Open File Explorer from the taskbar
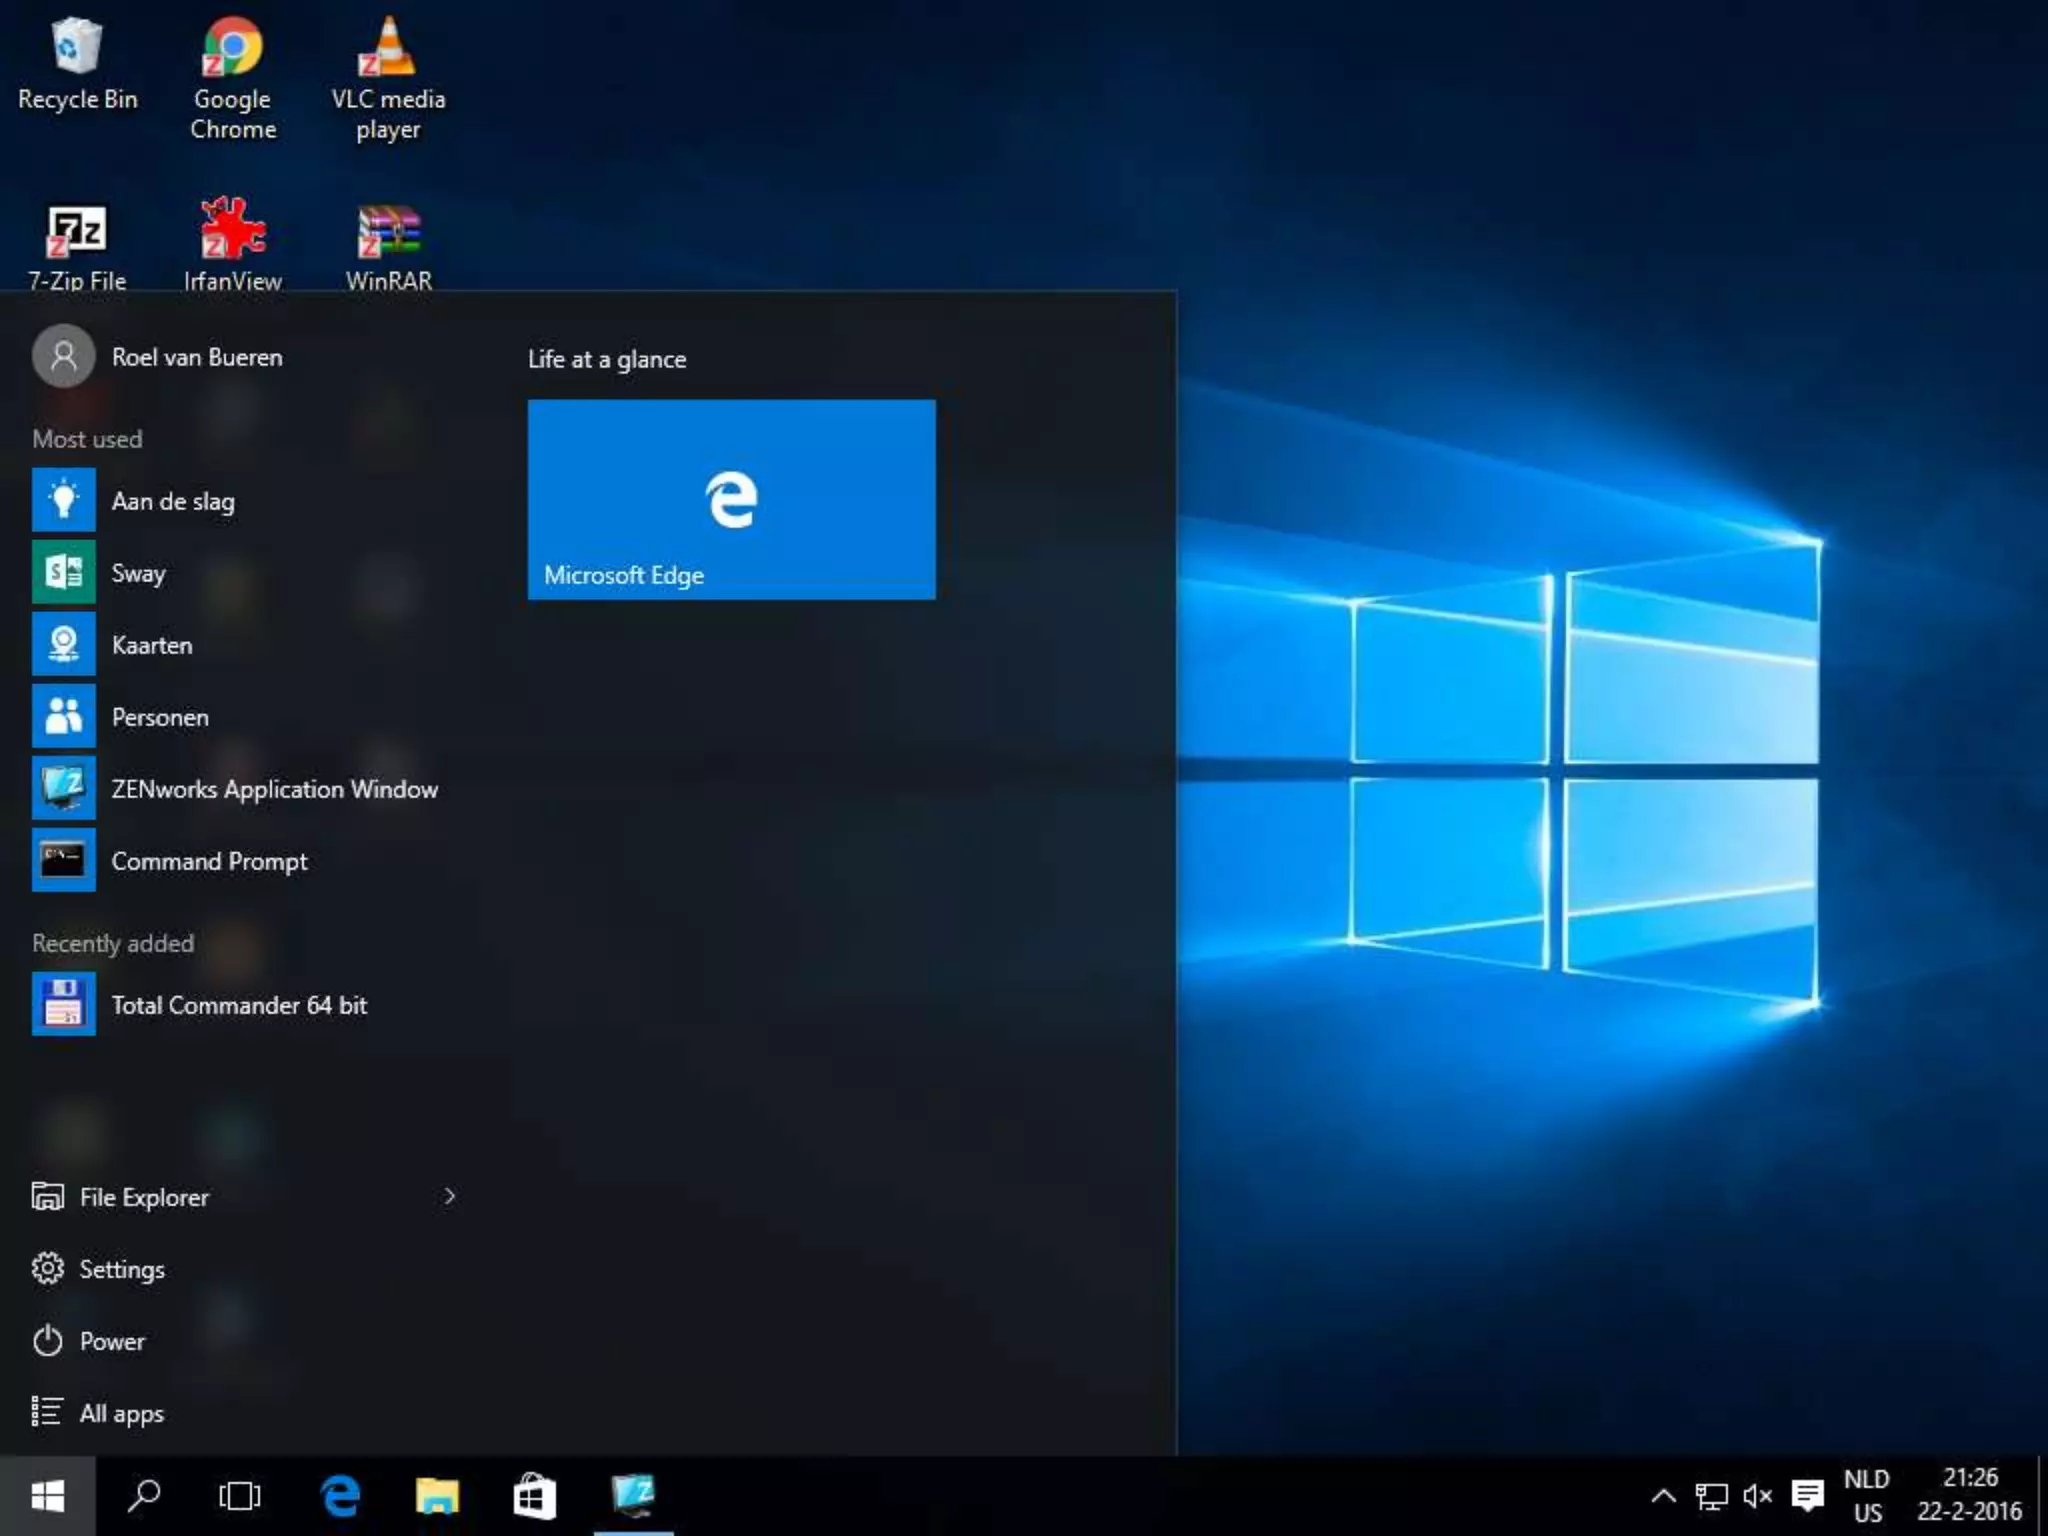The width and height of the screenshot is (2048, 1536). (x=437, y=1496)
